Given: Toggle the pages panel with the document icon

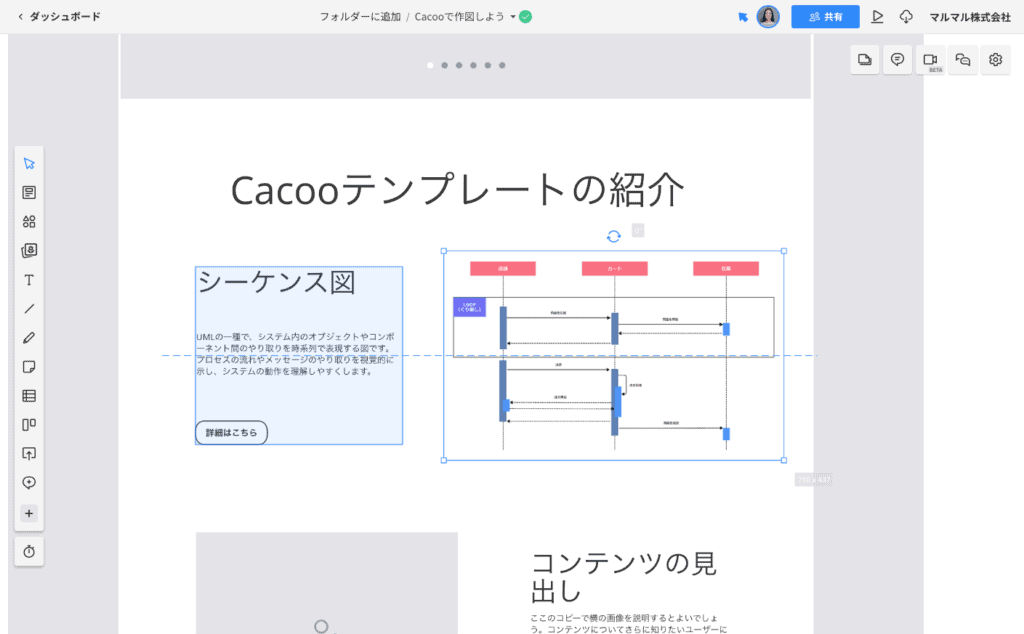Looking at the screenshot, I should point(864,59).
